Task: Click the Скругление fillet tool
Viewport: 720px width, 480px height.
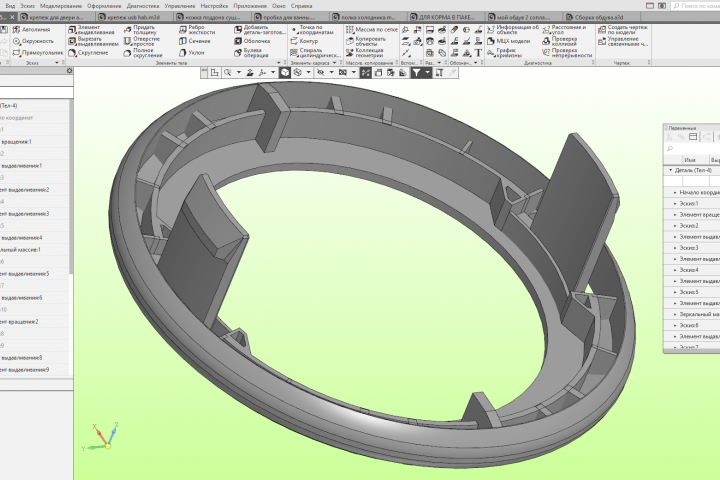Action: click(88, 53)
